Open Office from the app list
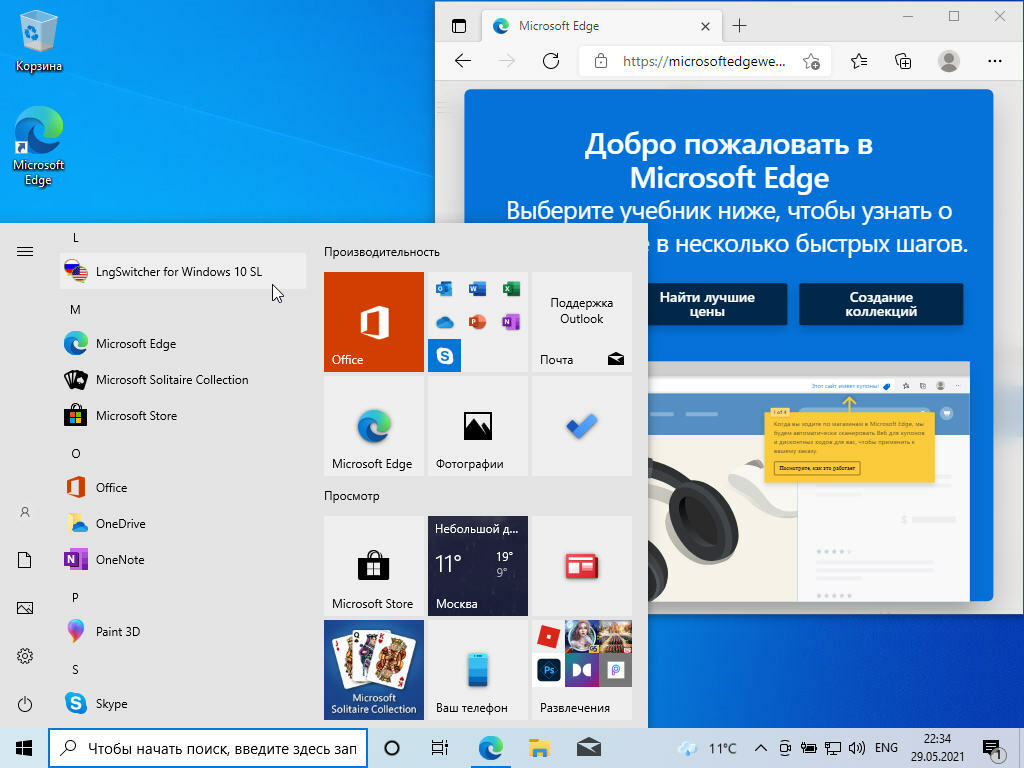Screen dimensions: 1024x768 (183, 487)
